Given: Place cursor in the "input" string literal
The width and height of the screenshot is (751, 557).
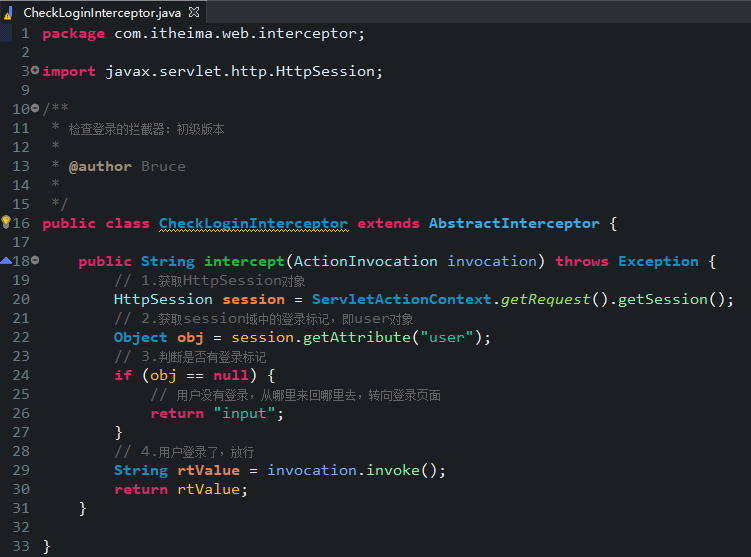Looking at the screenshot, I should pyautogui.click(x=244, y=413).
